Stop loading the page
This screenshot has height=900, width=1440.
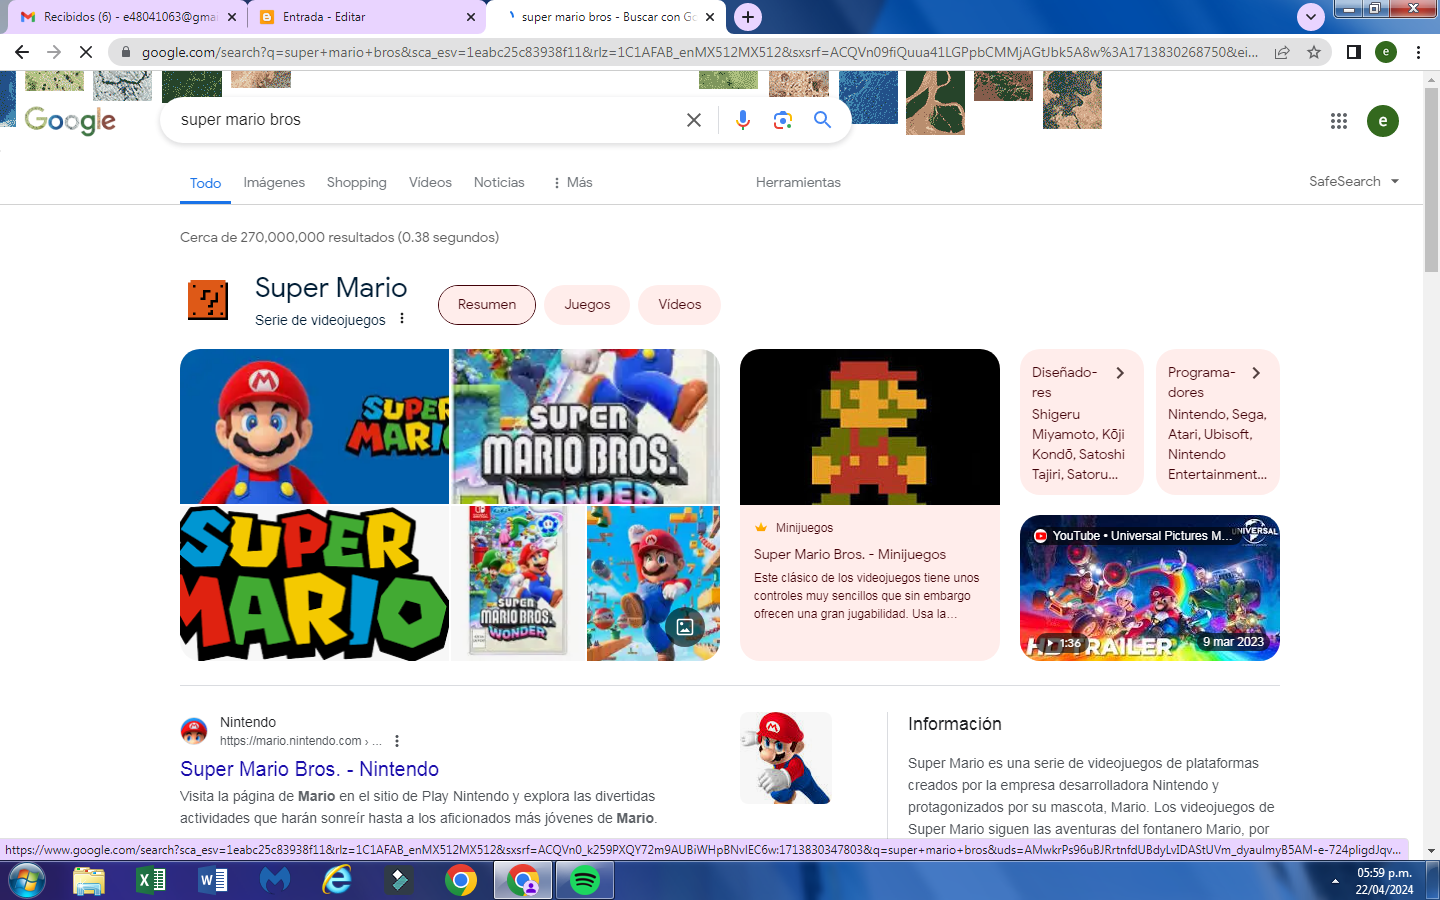(86, 52)
